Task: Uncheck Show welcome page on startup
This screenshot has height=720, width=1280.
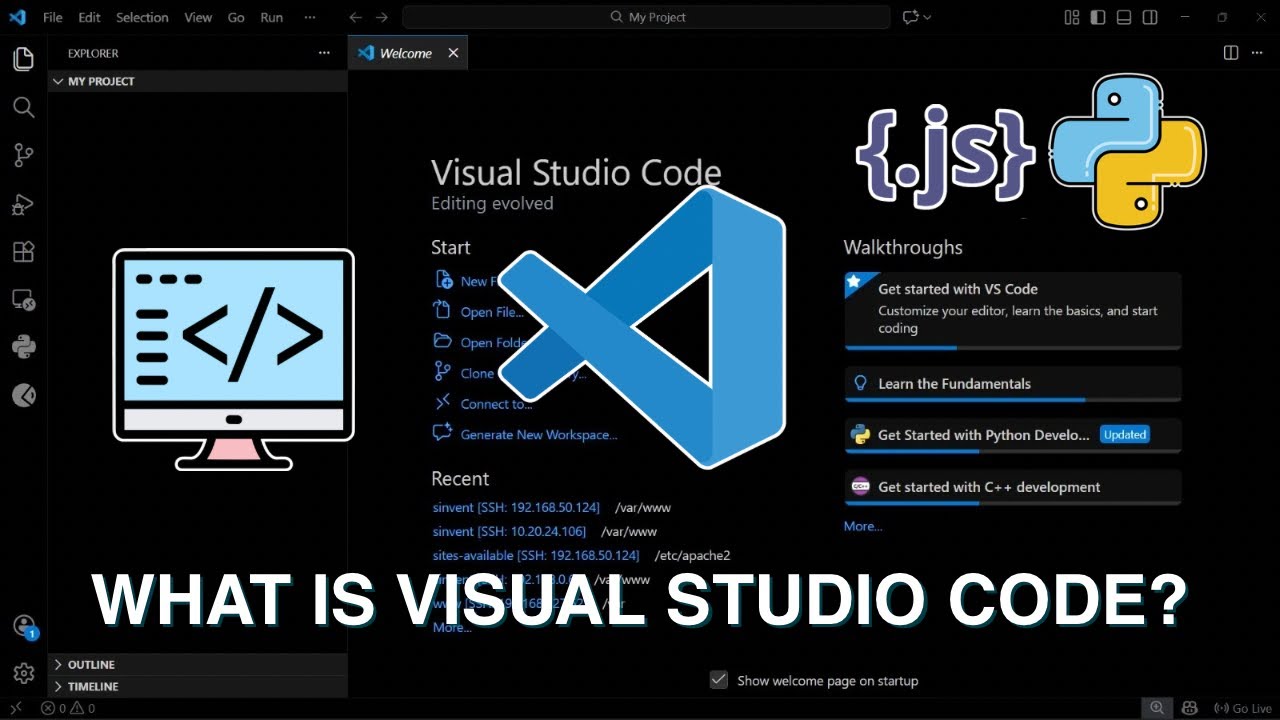Action: [718, 680]
